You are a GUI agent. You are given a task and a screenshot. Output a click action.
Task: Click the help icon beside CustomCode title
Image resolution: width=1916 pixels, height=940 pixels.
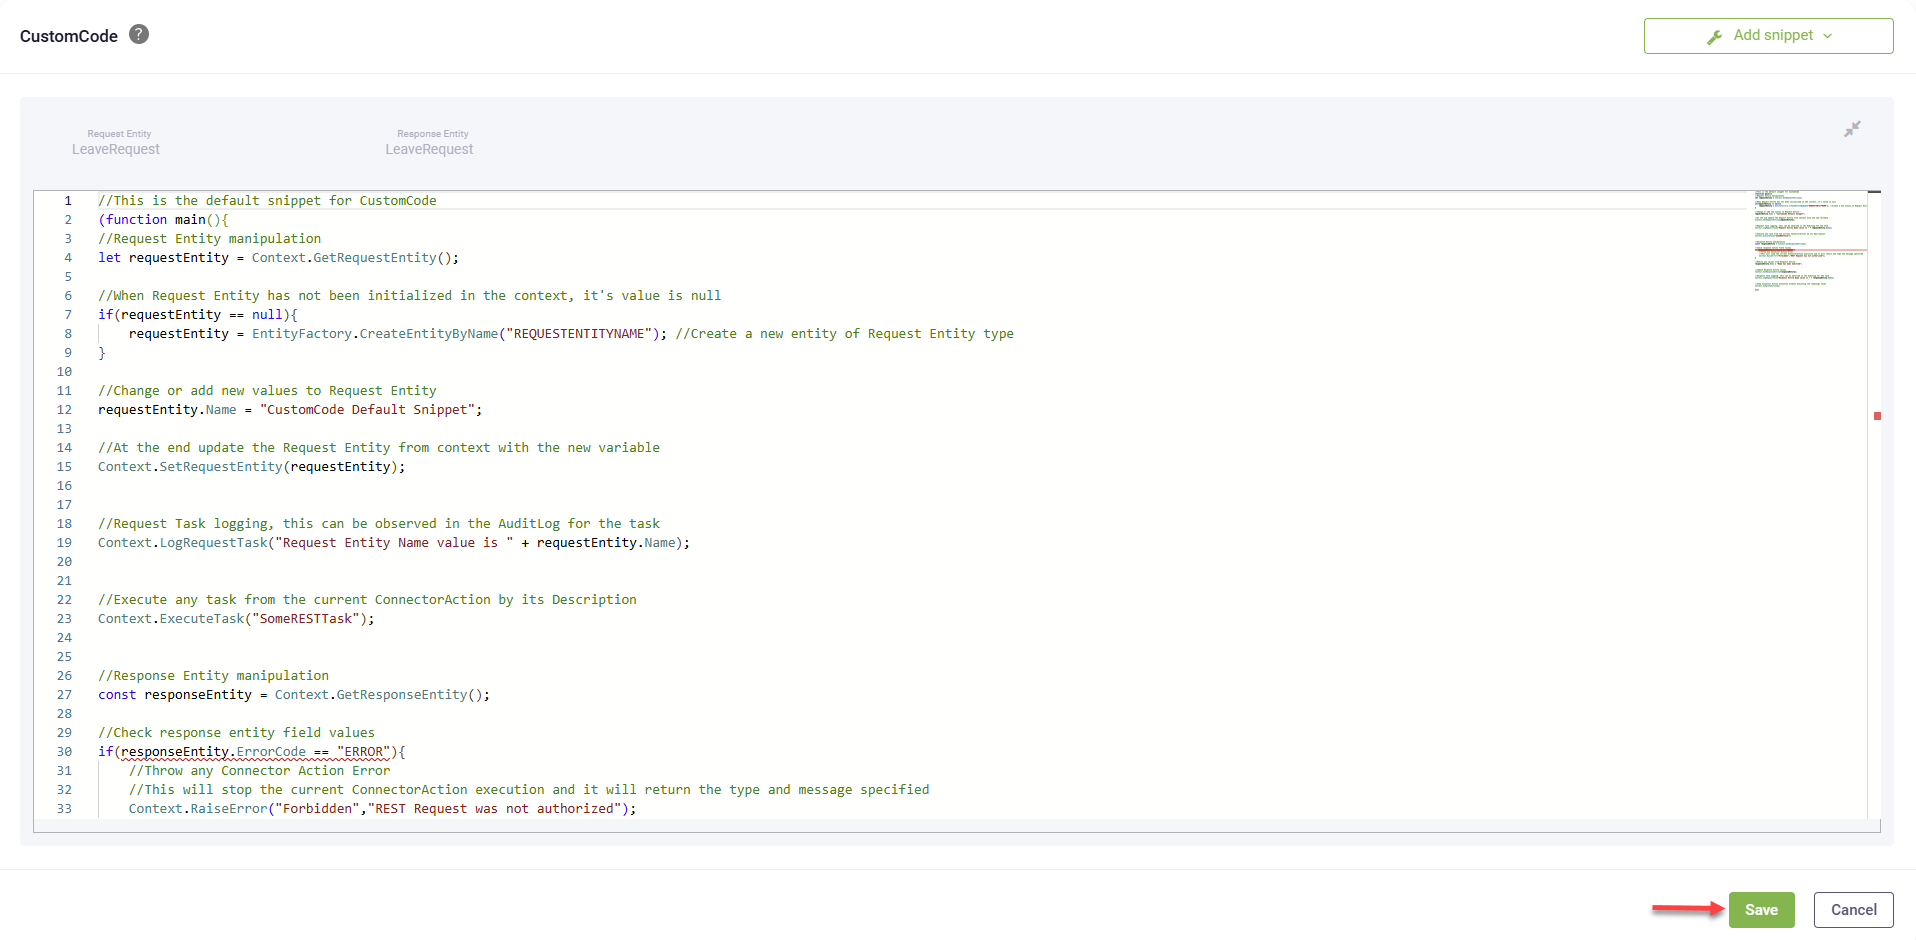pos(139,35)
